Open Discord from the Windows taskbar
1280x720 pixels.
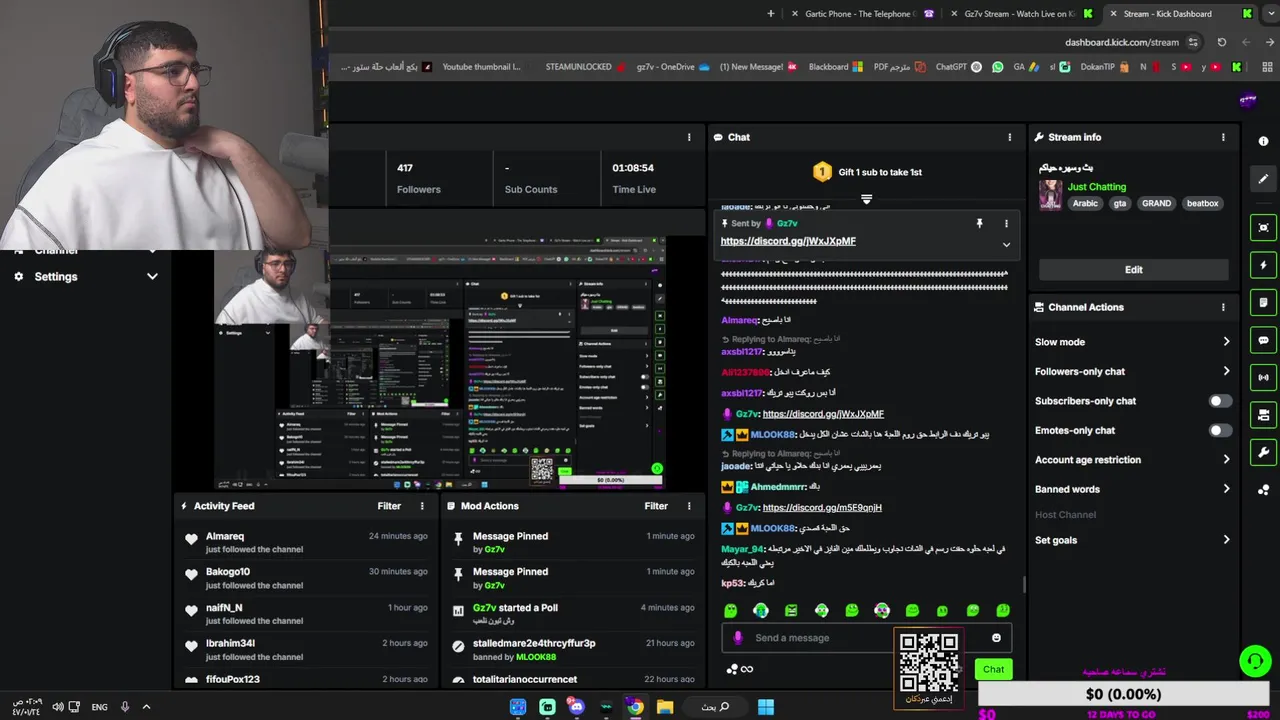576,707
